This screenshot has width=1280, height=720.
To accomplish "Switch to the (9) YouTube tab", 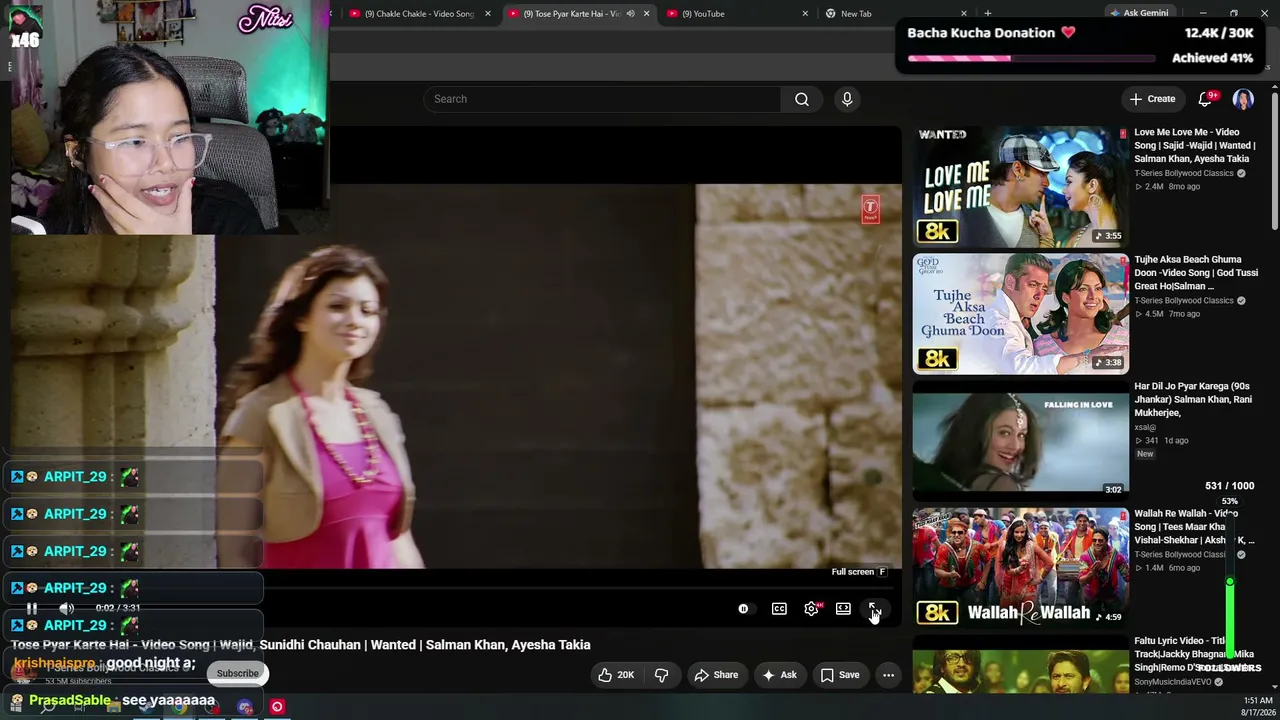I will point(733,14).
